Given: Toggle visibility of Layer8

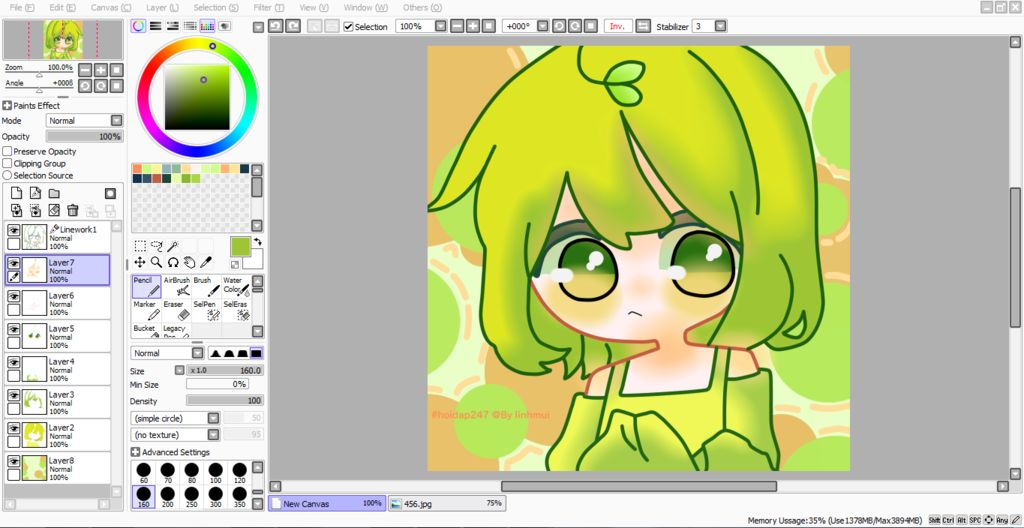Looking at the screenshot, I should coord(13,461).
